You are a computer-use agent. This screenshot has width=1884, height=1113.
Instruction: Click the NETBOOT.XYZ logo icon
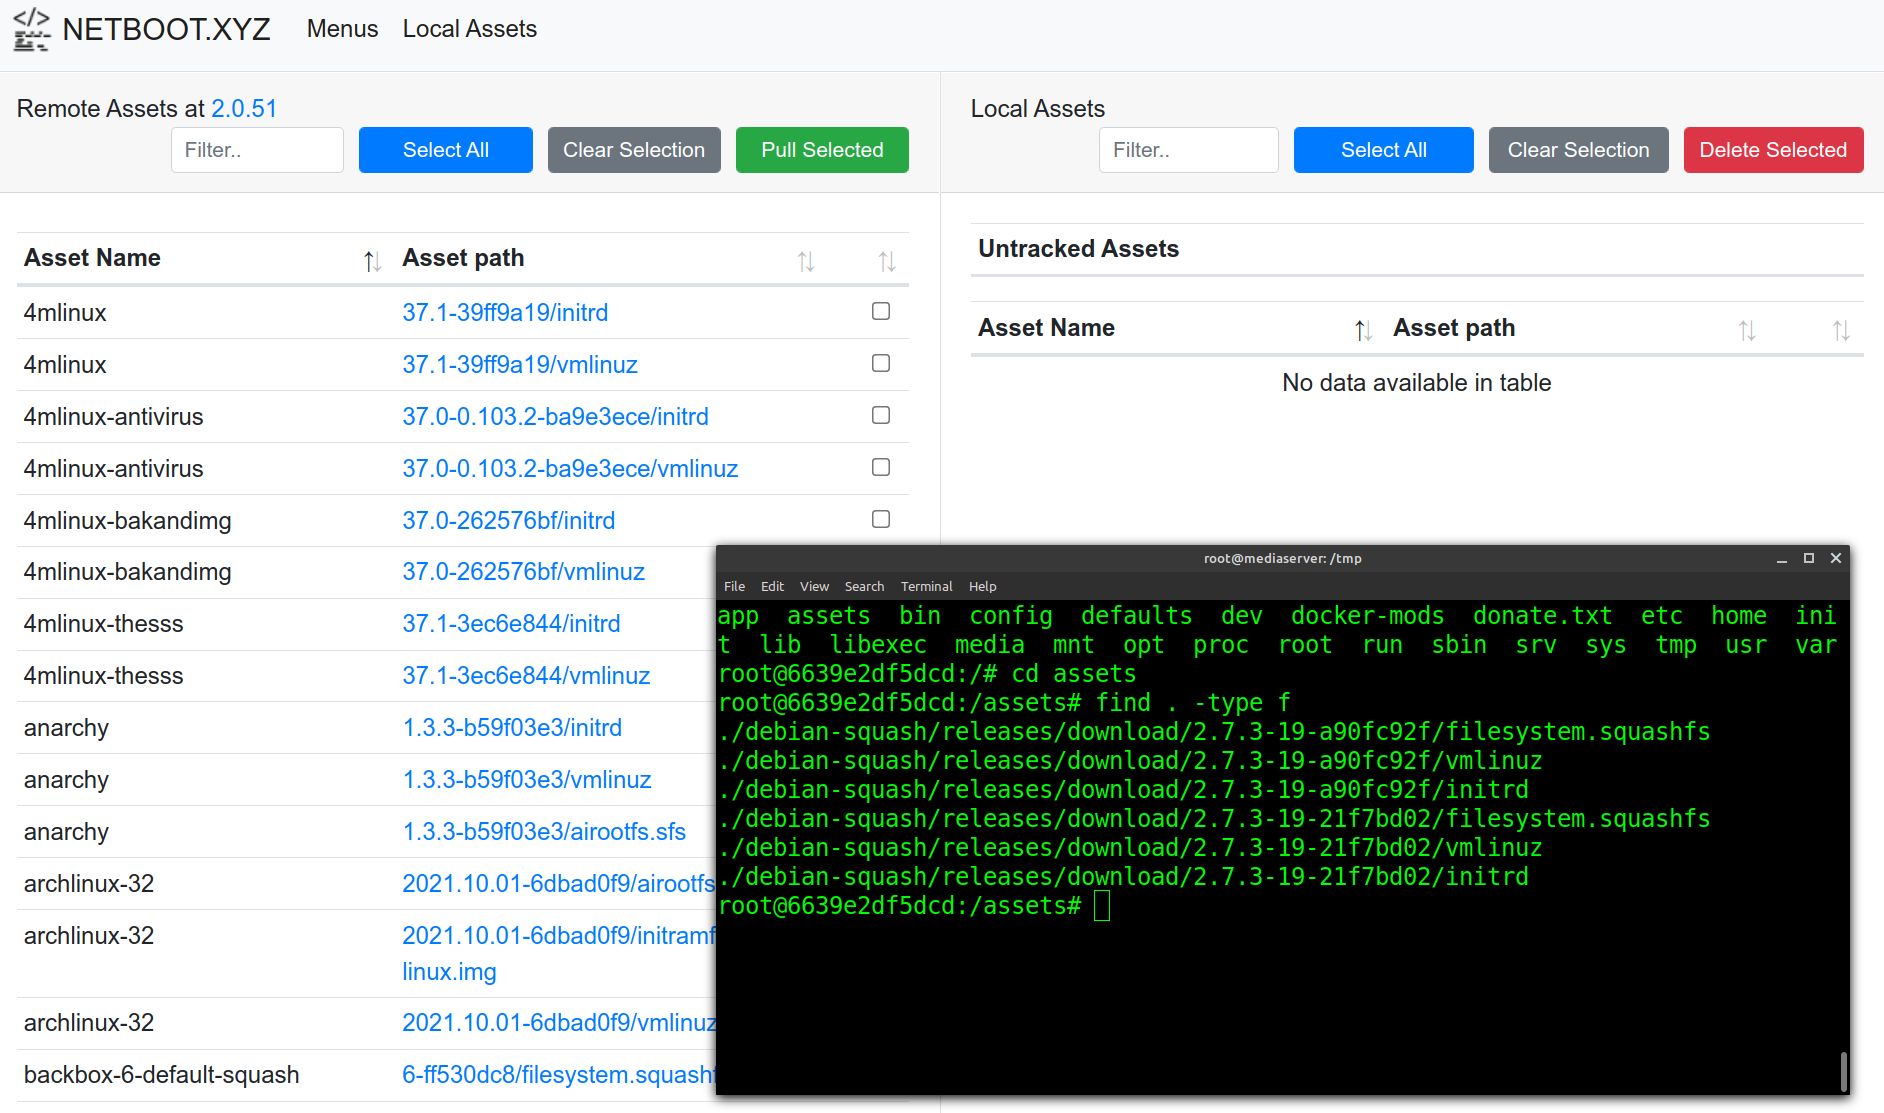coord(30,29)
